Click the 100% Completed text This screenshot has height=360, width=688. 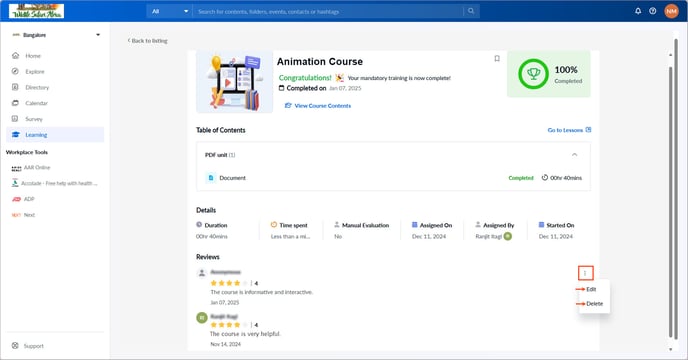pos(568,74)
